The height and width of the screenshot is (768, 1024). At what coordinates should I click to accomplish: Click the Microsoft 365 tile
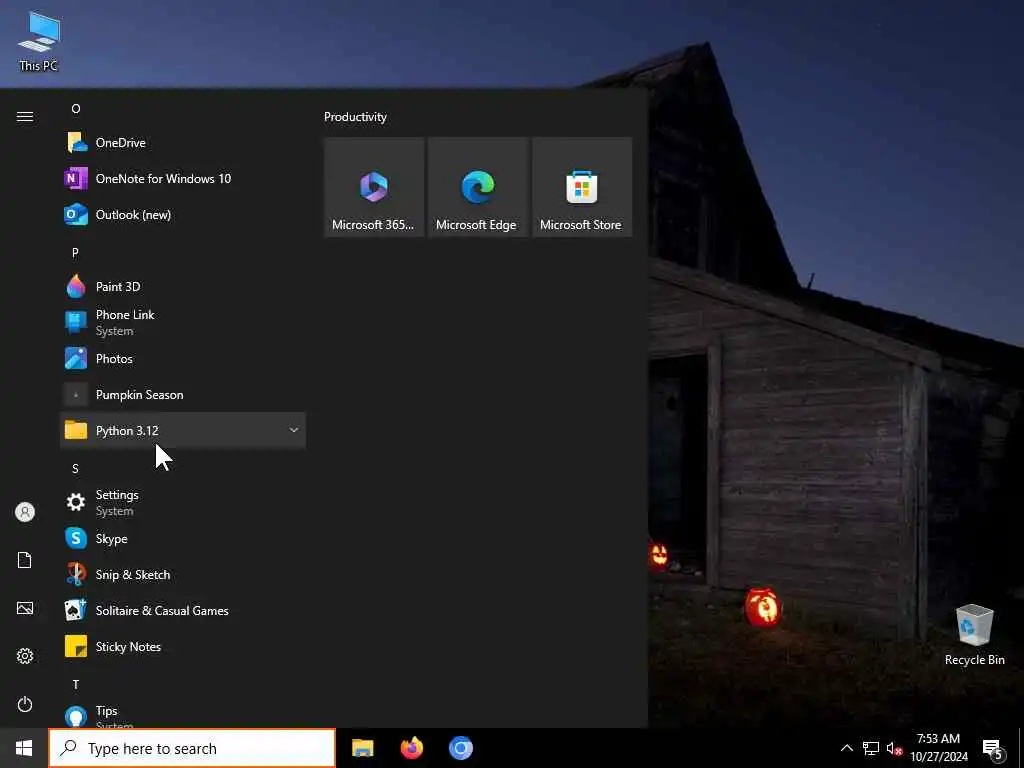374,187
